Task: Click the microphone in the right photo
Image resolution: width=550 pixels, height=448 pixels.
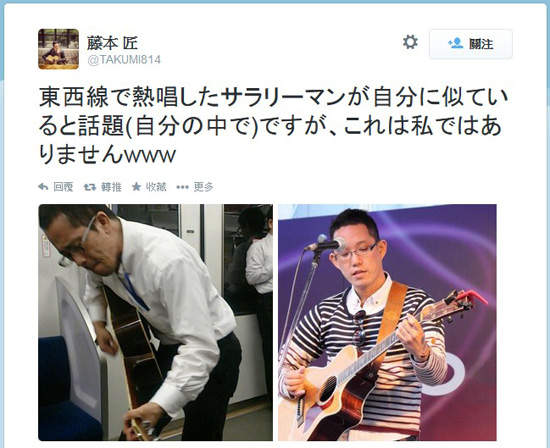Action: tap(325, 243)
